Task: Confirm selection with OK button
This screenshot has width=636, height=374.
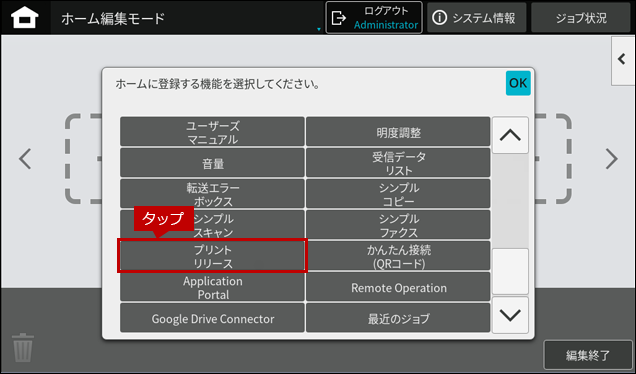Action: tap(518, 83)
